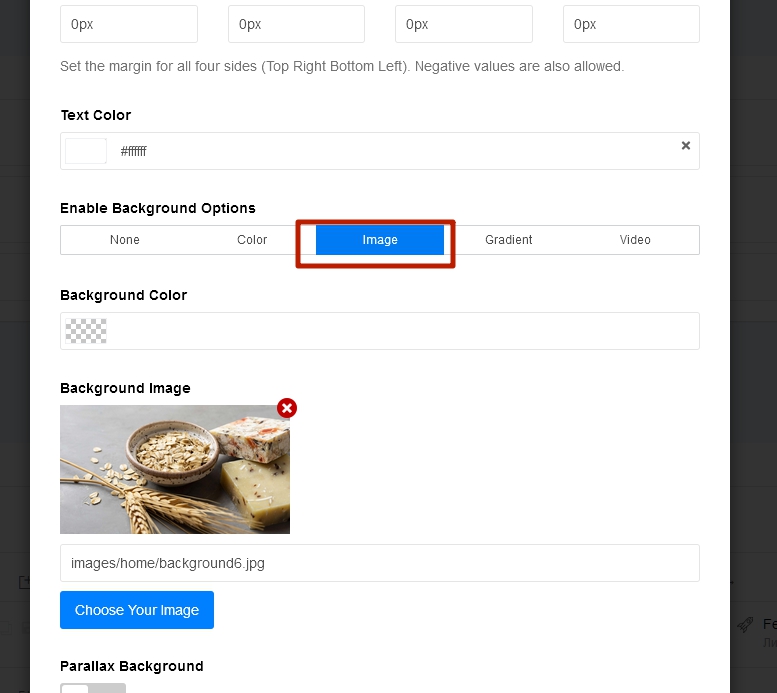Viewport: 777px width, 693px height.
Task: Toggle the Parallax Background switch
Action: [x=93, y=687]
